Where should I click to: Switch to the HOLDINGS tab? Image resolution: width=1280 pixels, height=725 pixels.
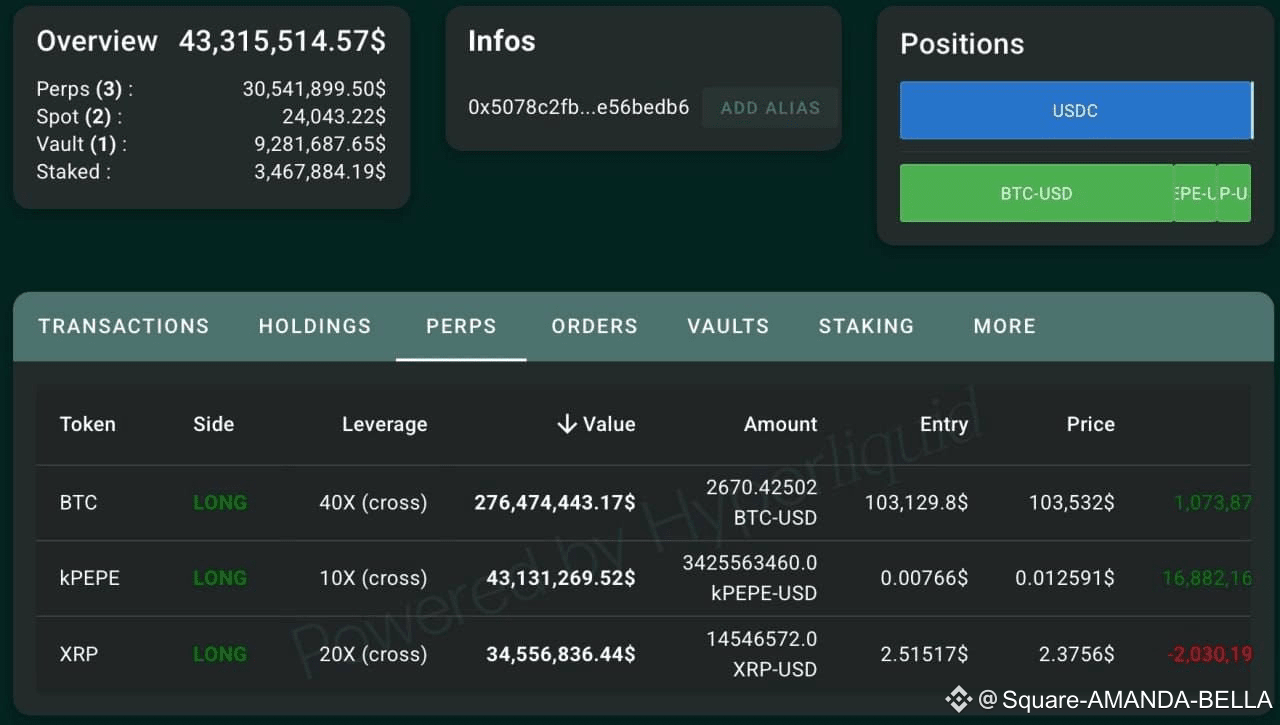[x=314, y=326]
